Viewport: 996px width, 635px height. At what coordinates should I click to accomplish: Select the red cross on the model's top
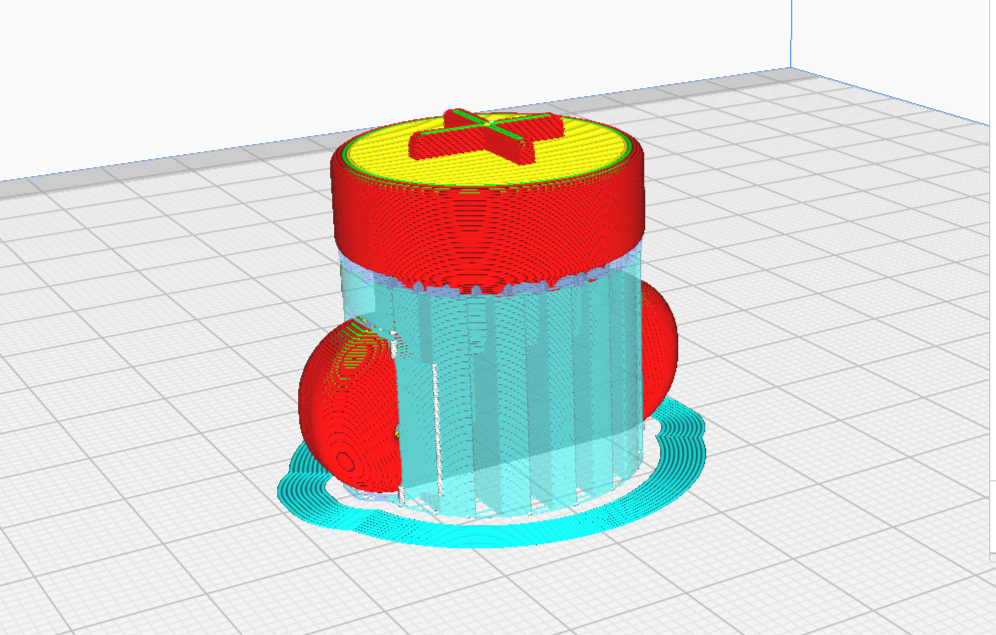coord(486,136)
